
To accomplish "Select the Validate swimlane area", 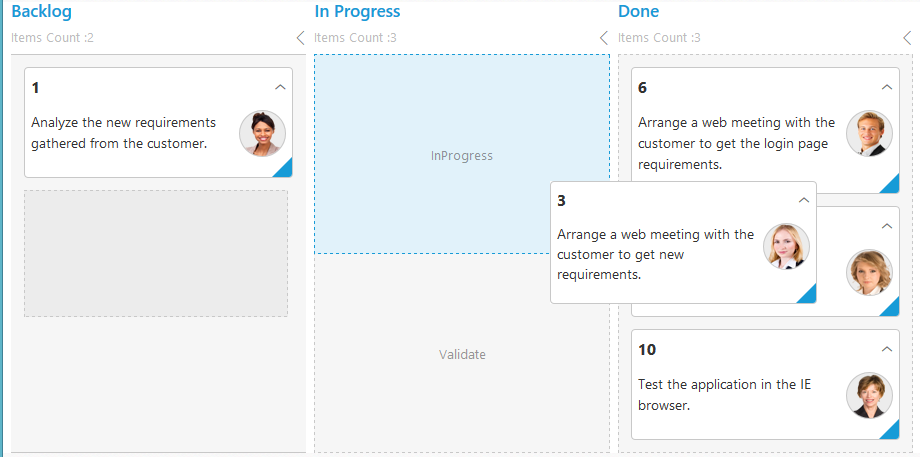I will (462, 355).
